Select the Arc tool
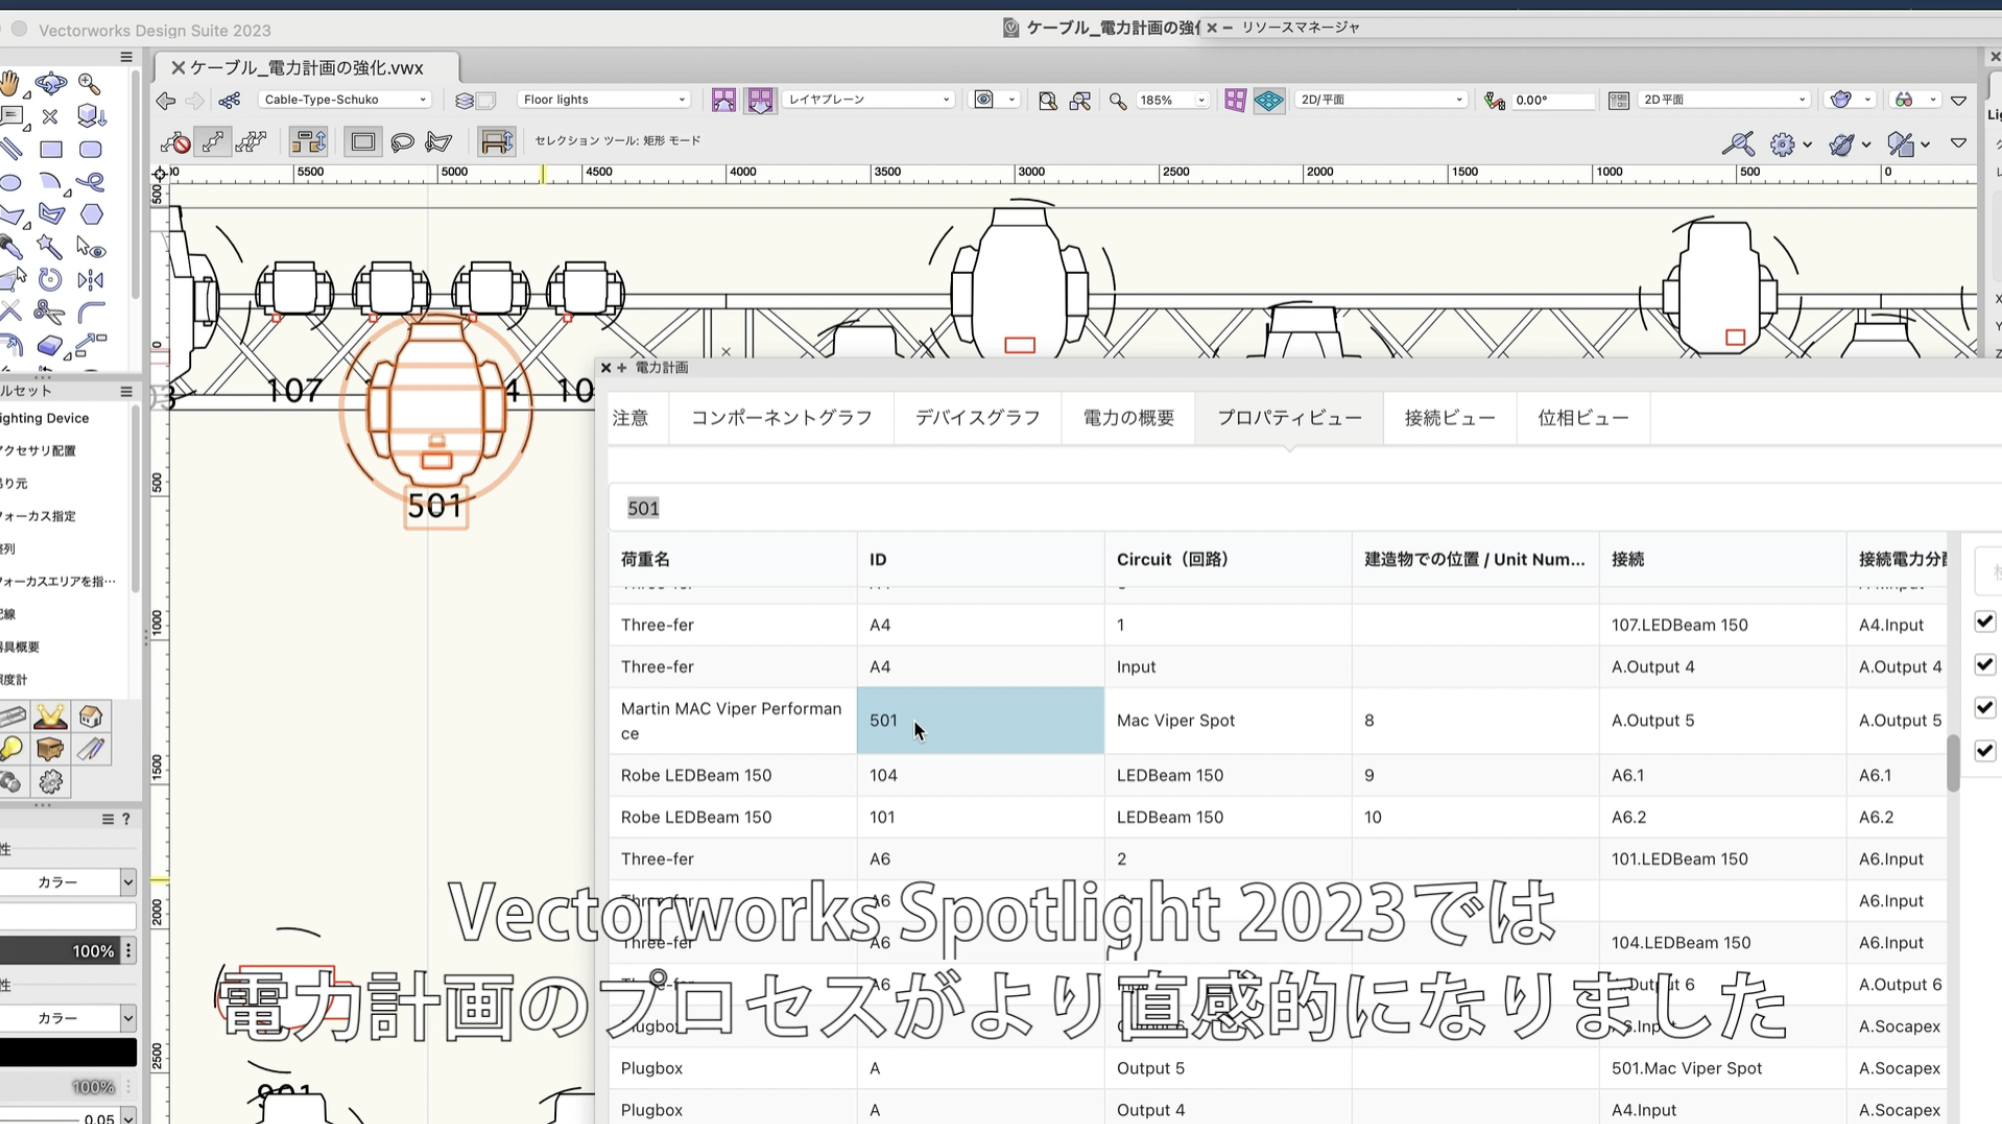This screenshot has width=2002, height=1124. point(50,183)
